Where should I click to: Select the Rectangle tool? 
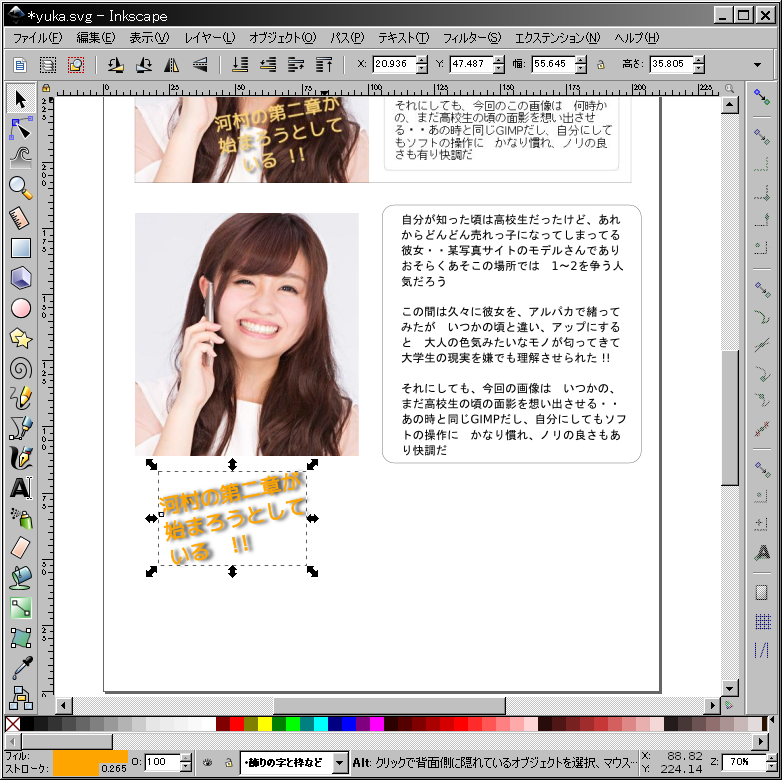click(x=20, y=248)
